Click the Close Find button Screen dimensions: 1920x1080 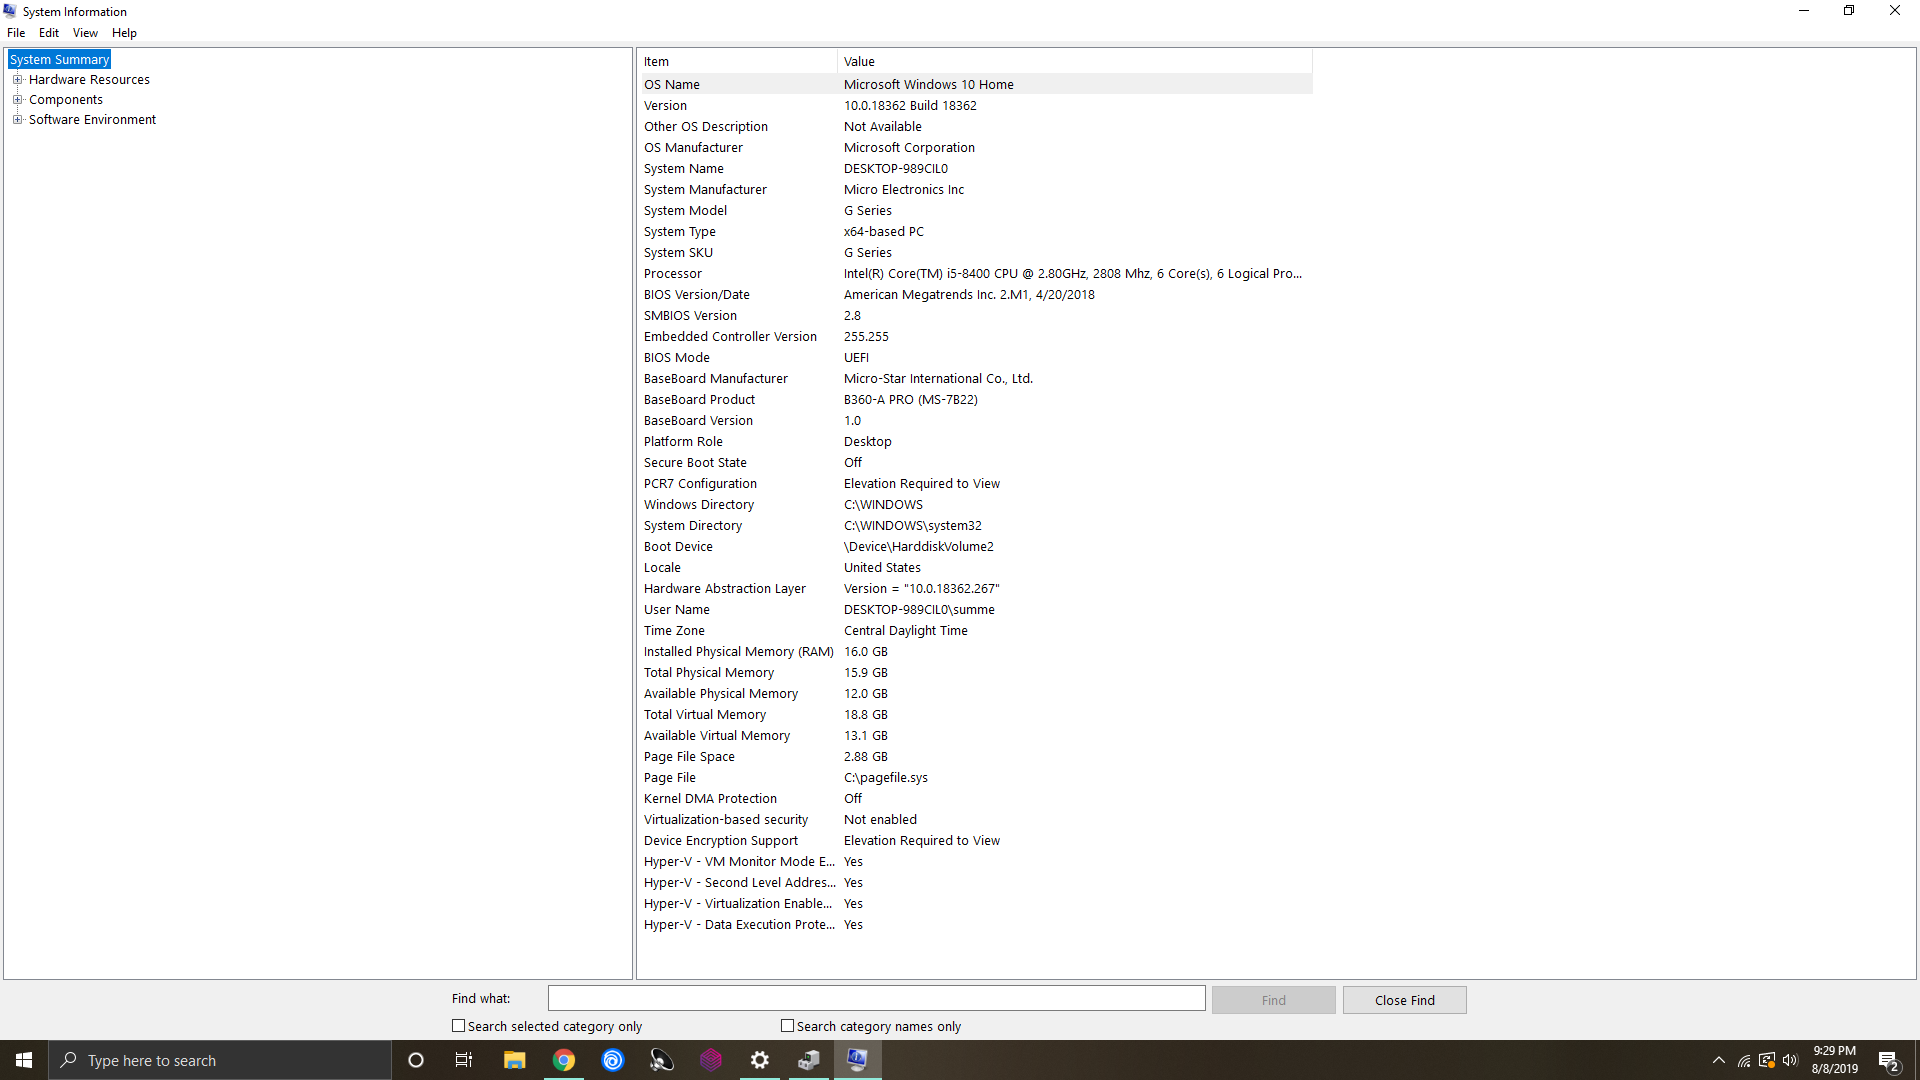[x=1404, y=1000]
